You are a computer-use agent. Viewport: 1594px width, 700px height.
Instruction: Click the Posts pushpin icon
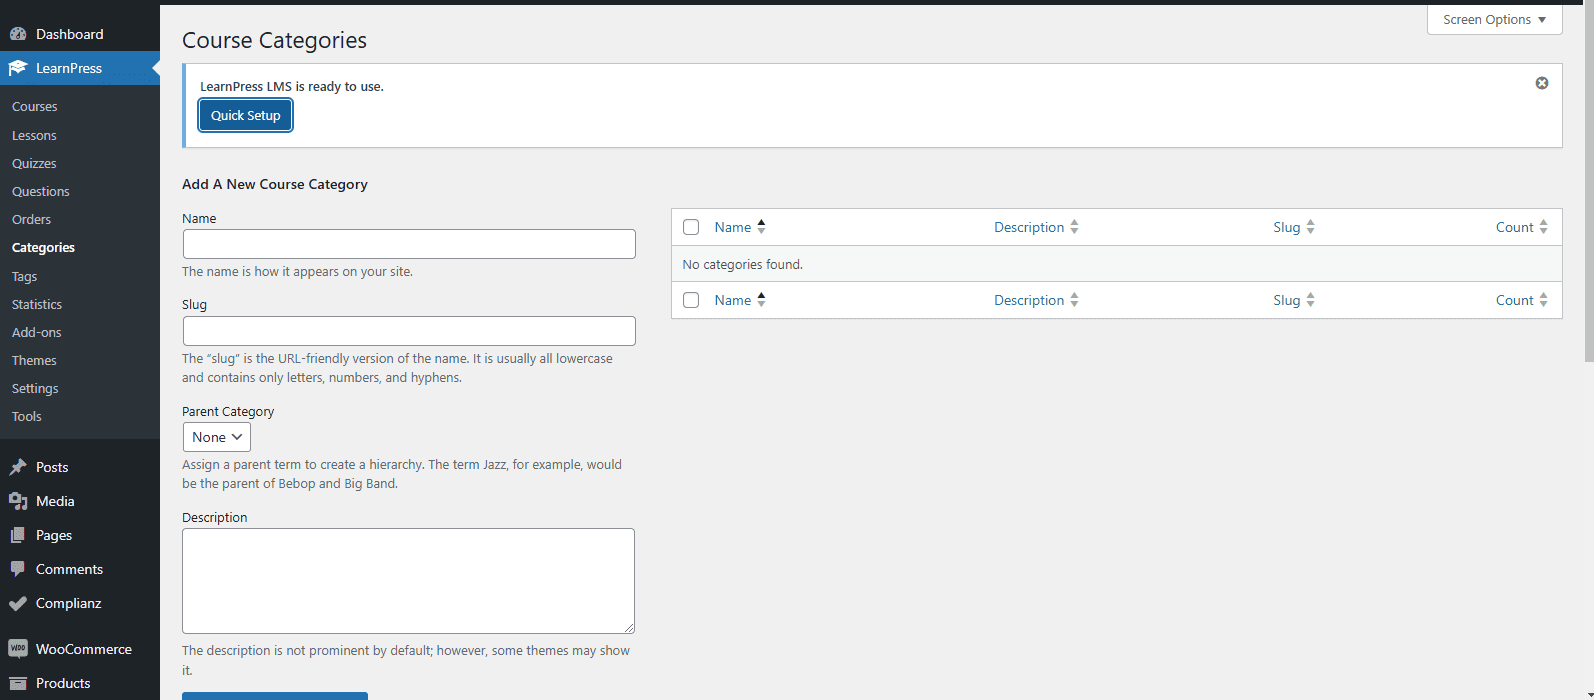18,467
